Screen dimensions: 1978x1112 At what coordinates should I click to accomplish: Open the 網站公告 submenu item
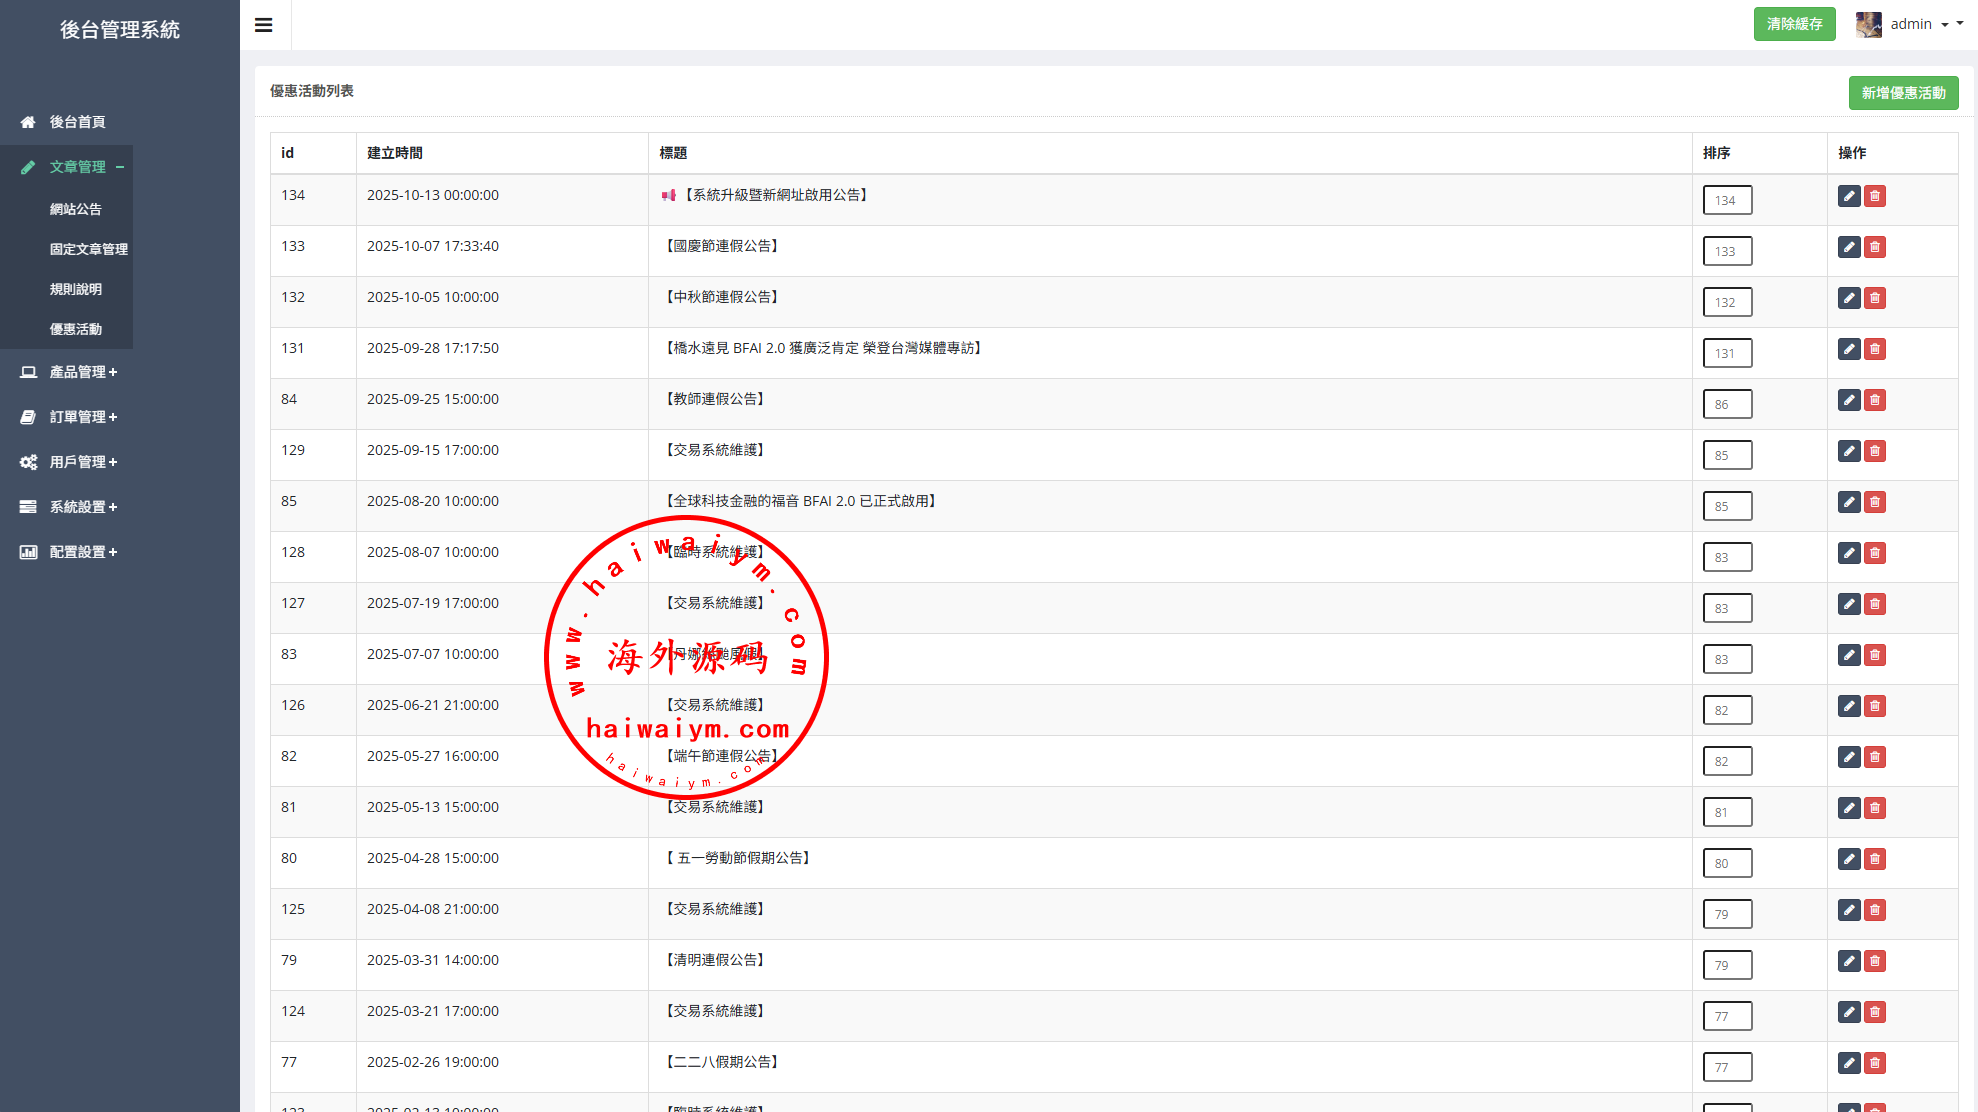(x=76, y=209)
